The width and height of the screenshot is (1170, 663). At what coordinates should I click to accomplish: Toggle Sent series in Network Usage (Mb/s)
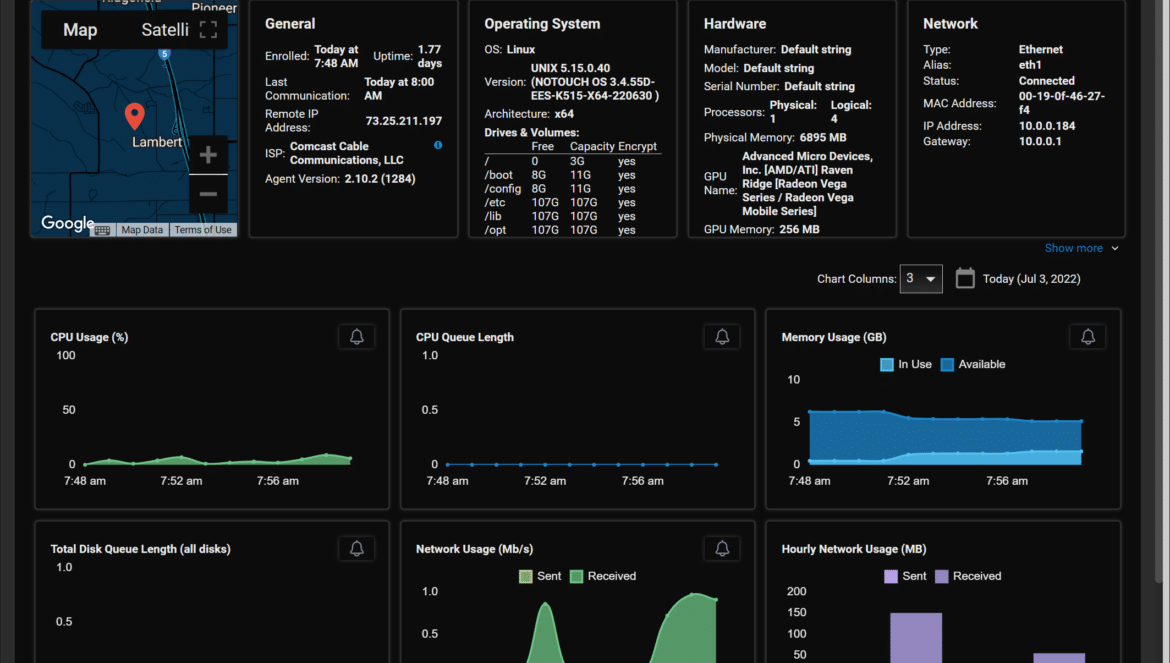click(540, 576)
